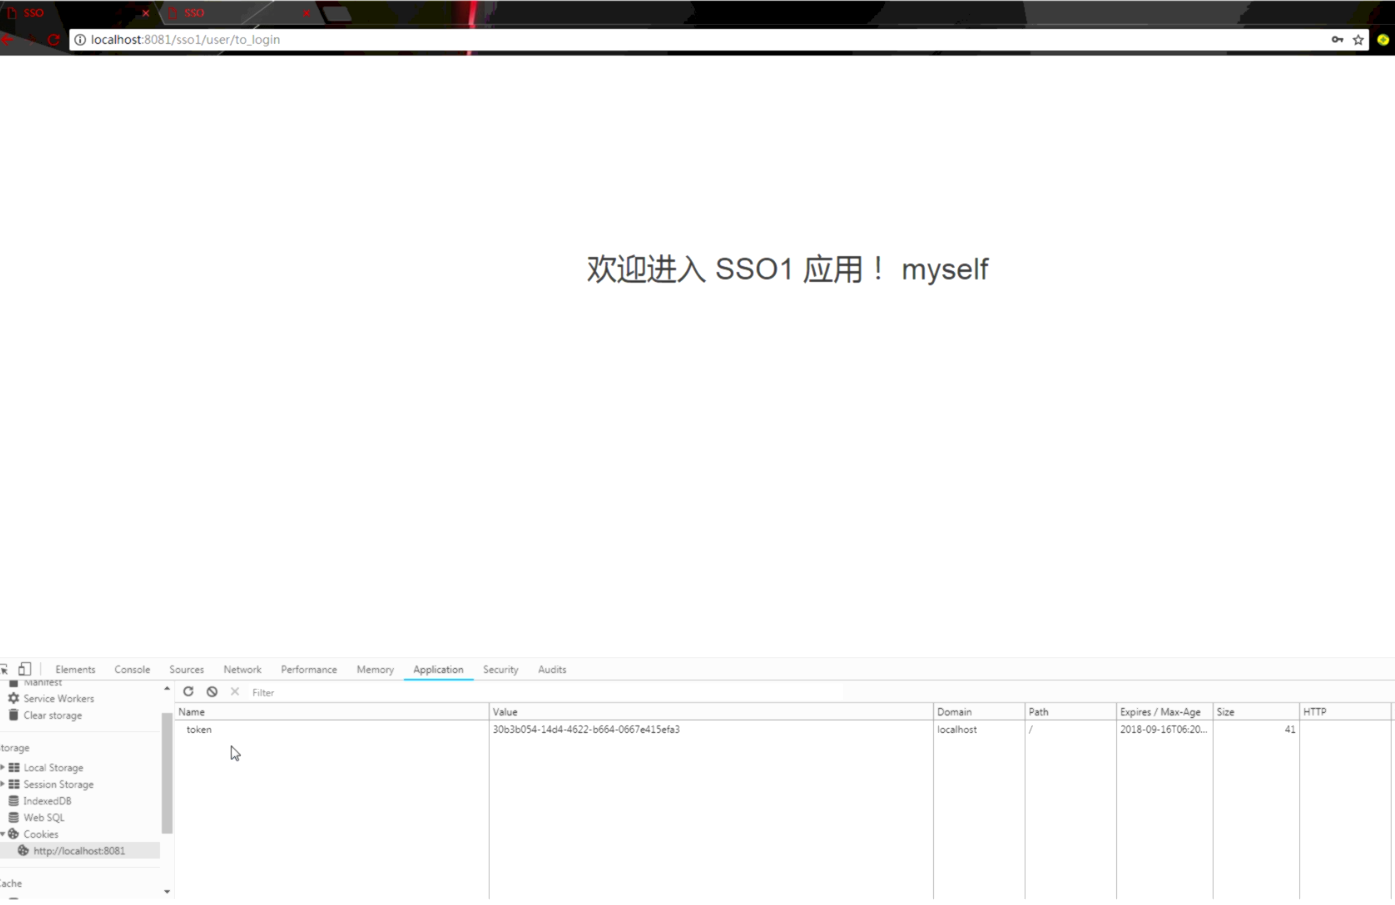
Task: Expand the Local Storage arrow
Action: click(3, 768)
